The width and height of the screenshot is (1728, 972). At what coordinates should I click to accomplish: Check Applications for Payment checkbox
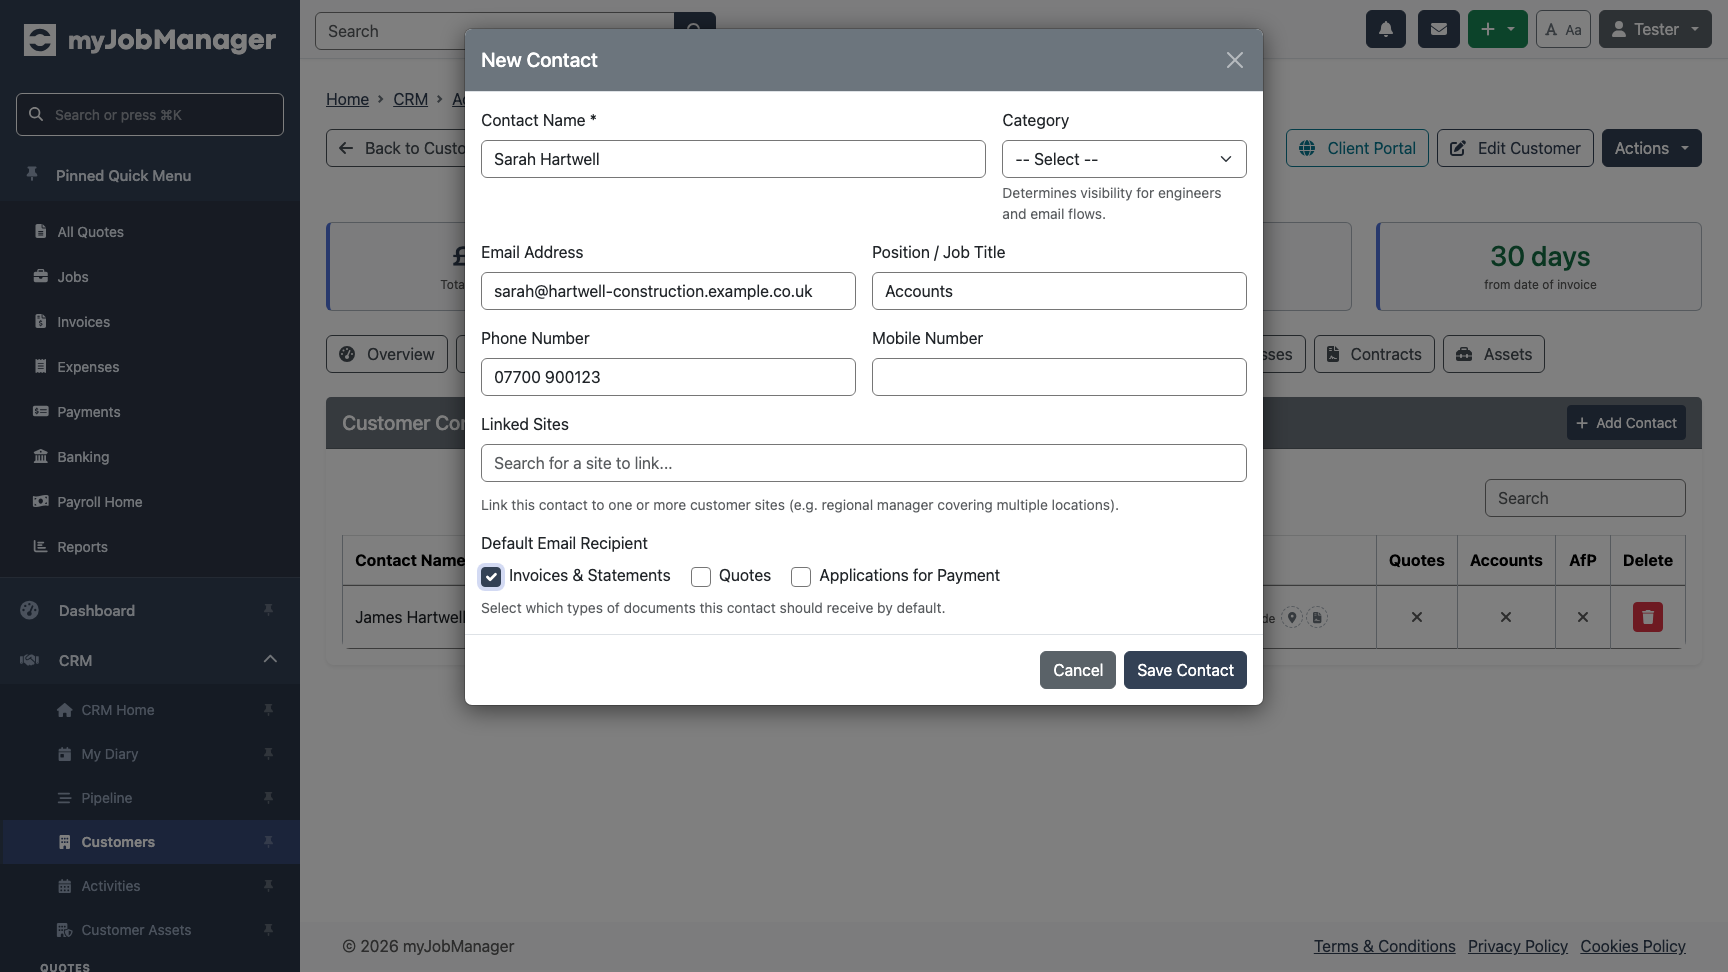(801, 576)
